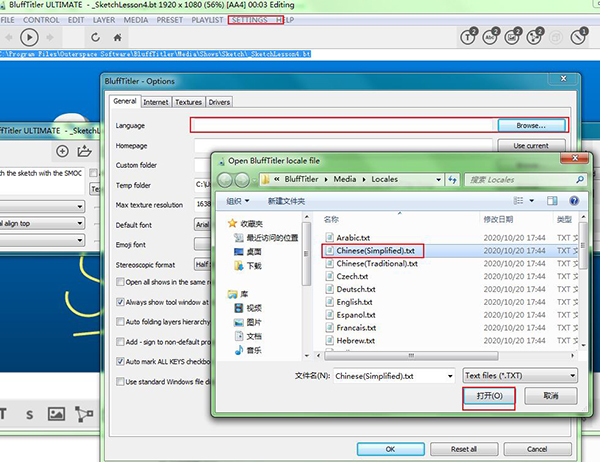Click the S icon in bottom-left toolbar

[29, 415]
